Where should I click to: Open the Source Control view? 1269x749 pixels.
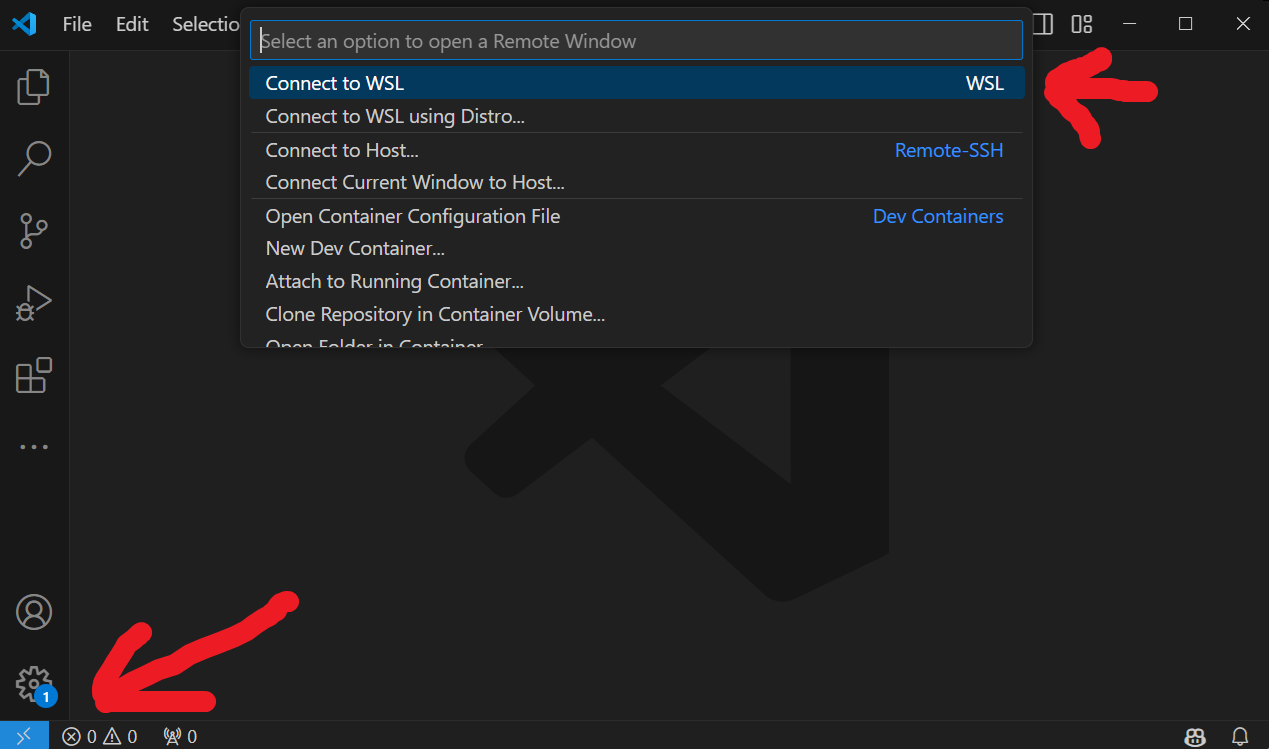click(x=34, y=230)
